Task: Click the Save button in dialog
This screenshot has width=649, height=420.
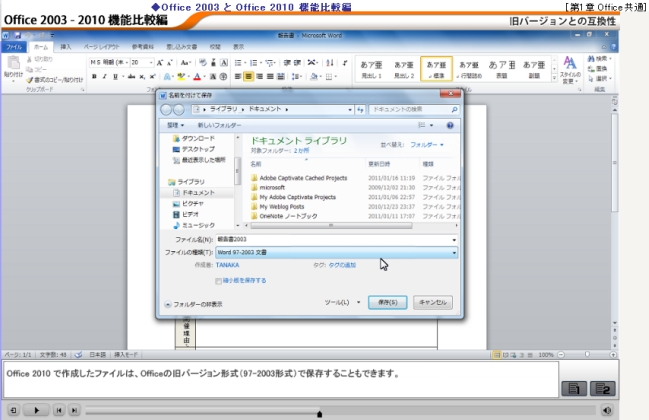Action: click(387, 302)
